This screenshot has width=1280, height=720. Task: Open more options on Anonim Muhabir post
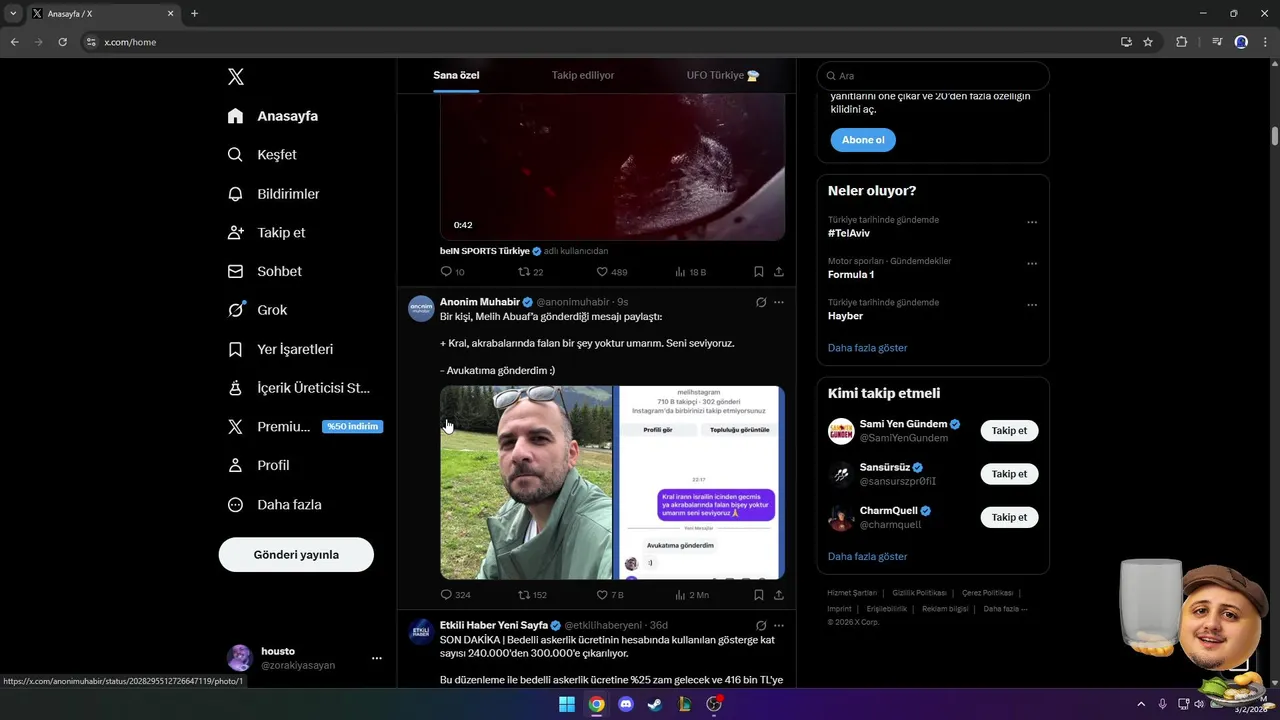click(x=779, y=302)
